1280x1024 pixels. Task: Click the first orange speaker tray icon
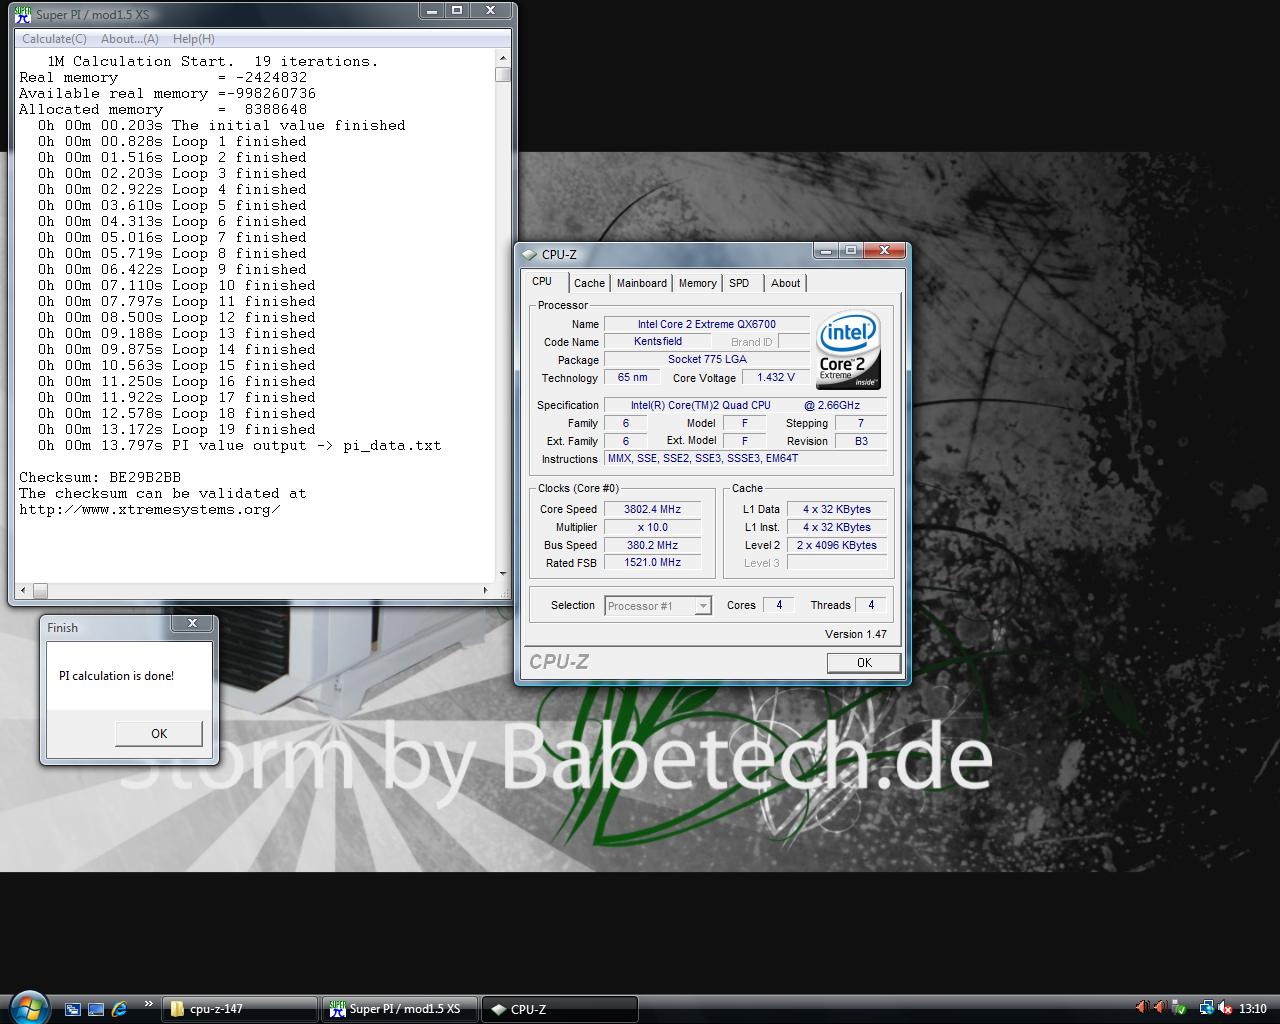tap(1143, 1008)
